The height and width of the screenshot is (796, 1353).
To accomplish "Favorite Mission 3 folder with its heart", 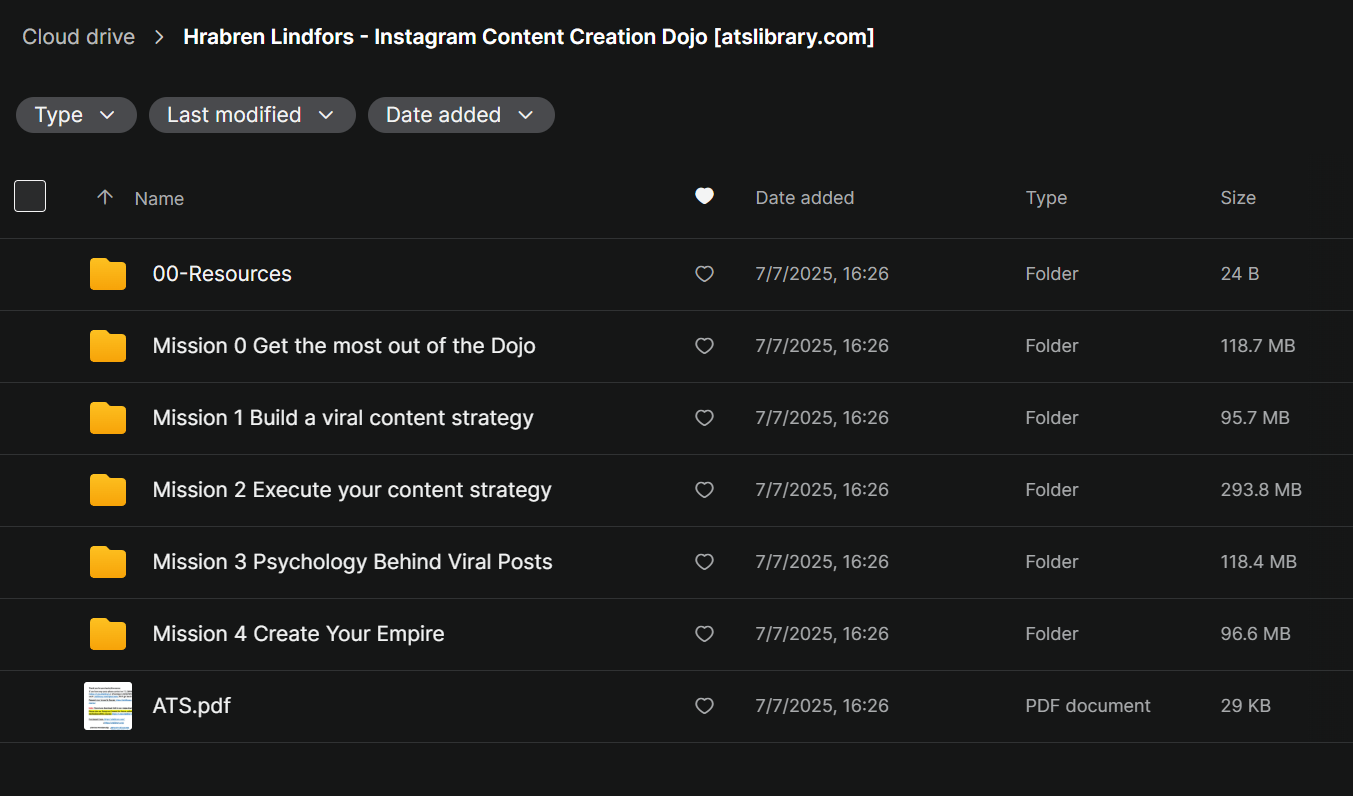I will 705,562.
